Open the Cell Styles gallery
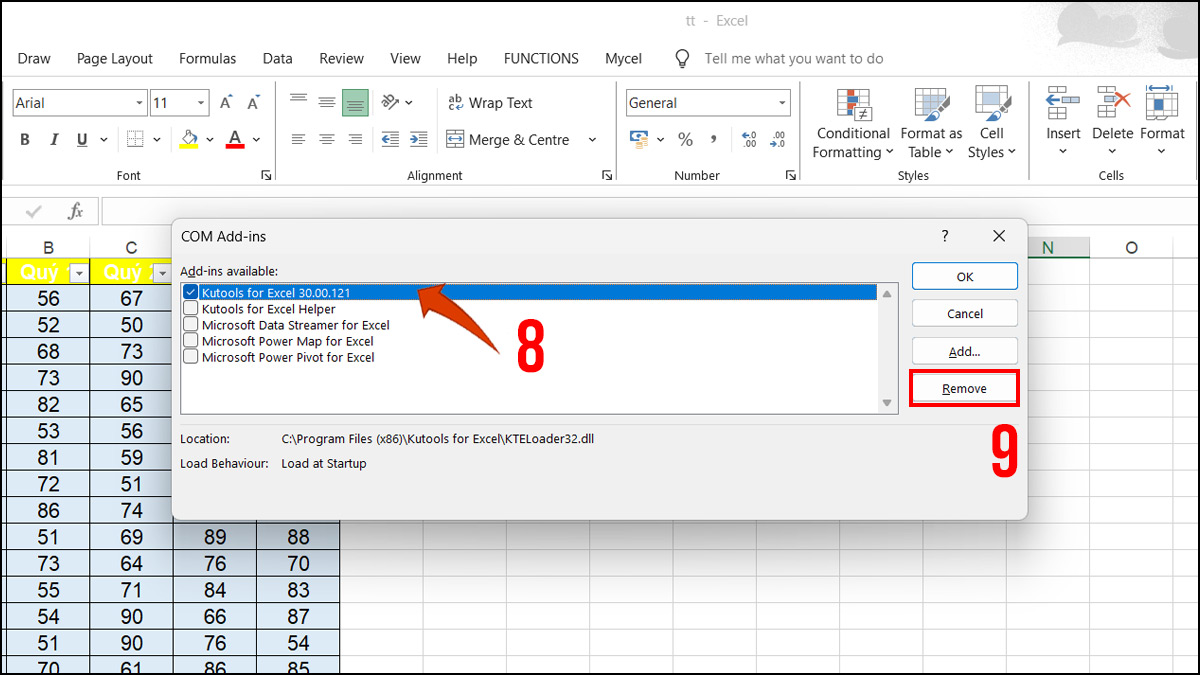Viewport: 1200px width, 675px height. pos(991,125)
